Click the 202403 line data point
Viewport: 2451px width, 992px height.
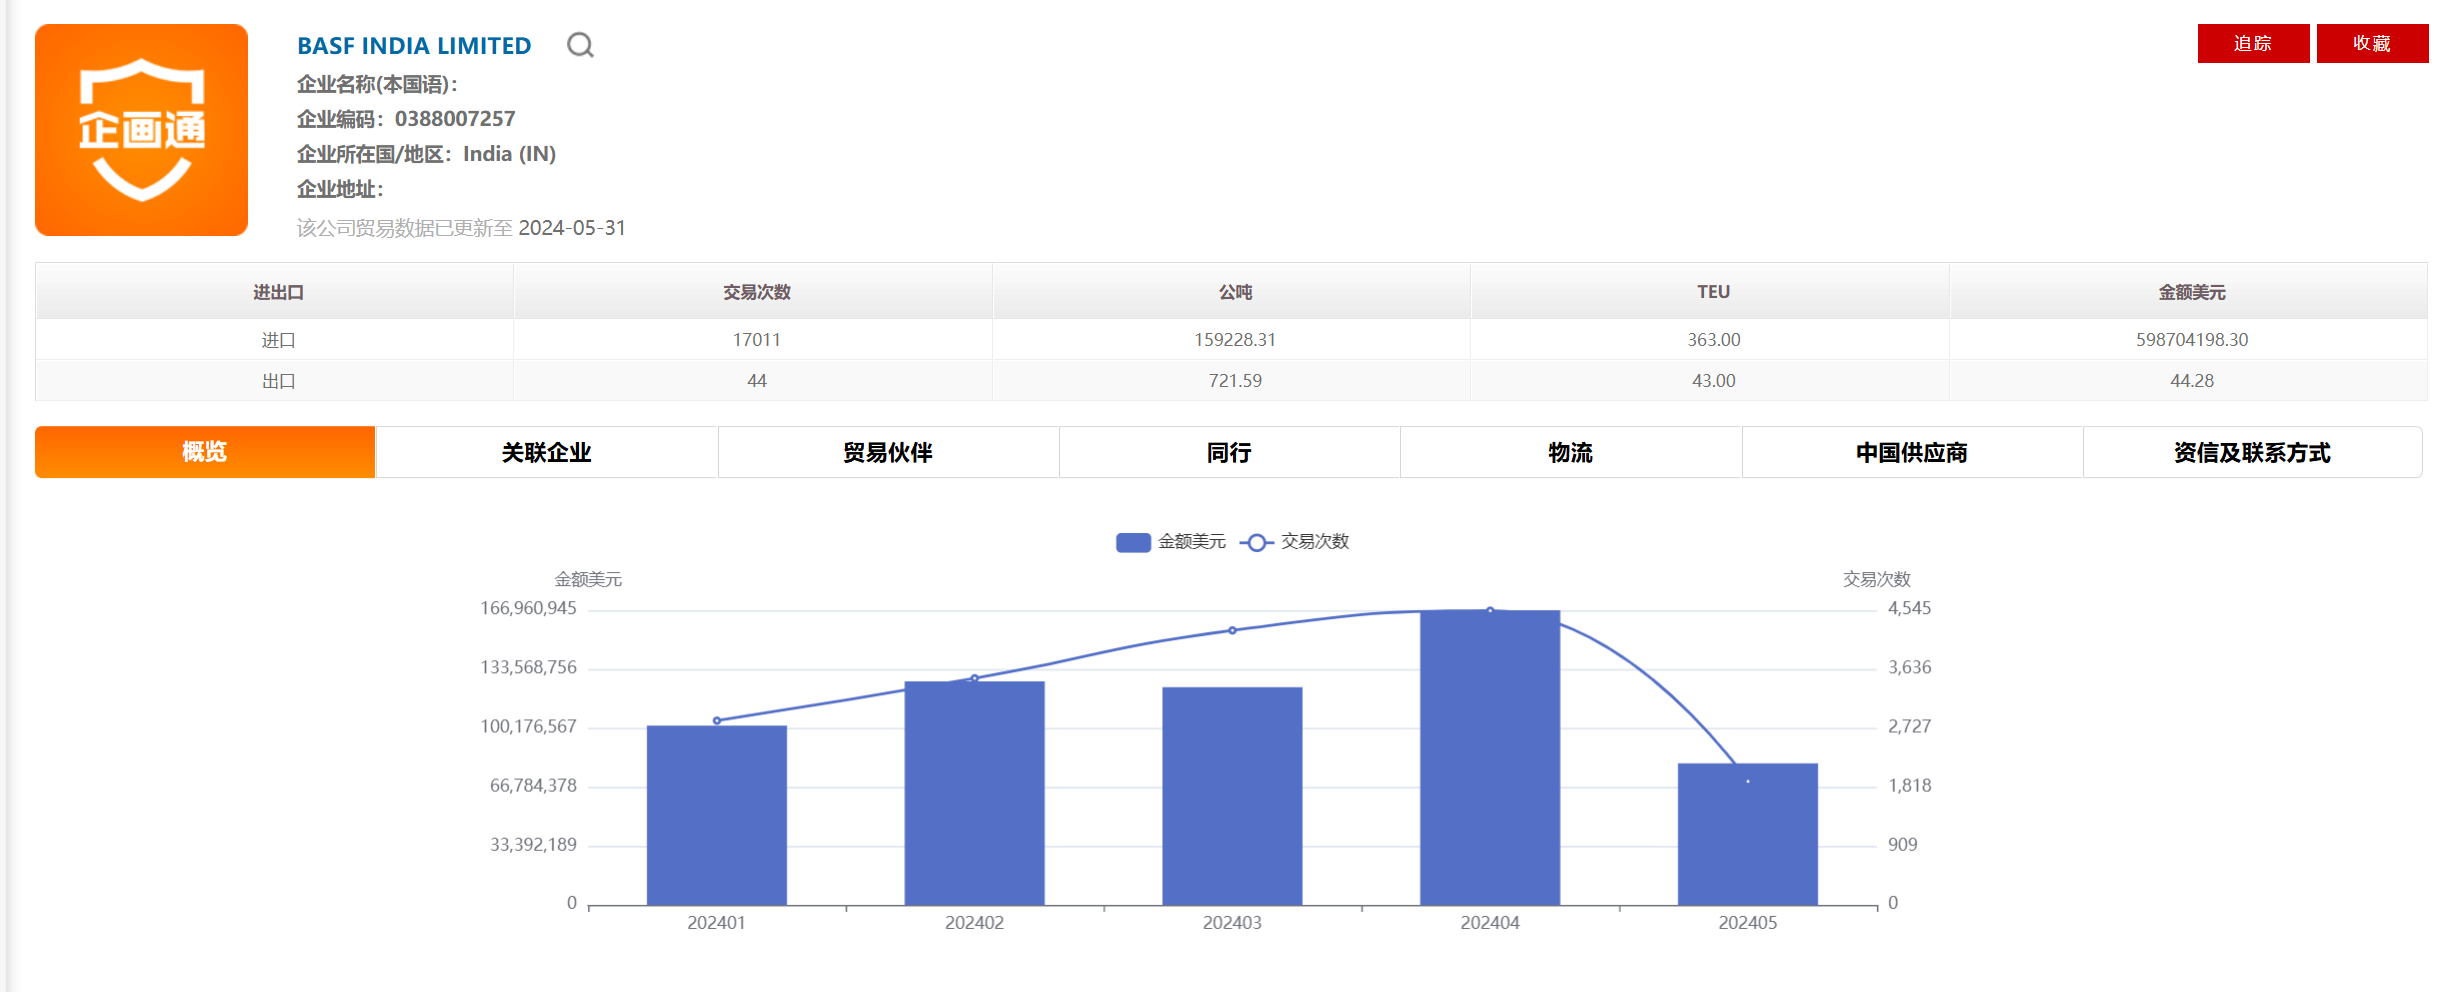[1232, 631]
